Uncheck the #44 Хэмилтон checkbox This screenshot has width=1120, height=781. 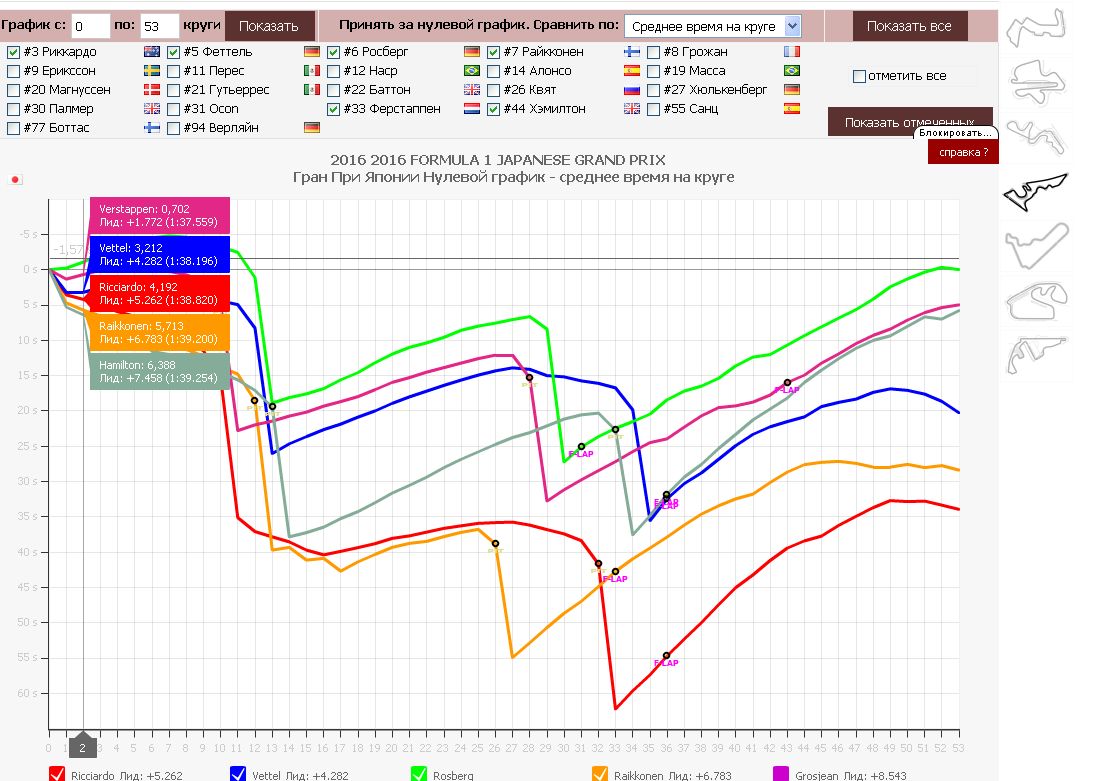click(x=494, y=109)
